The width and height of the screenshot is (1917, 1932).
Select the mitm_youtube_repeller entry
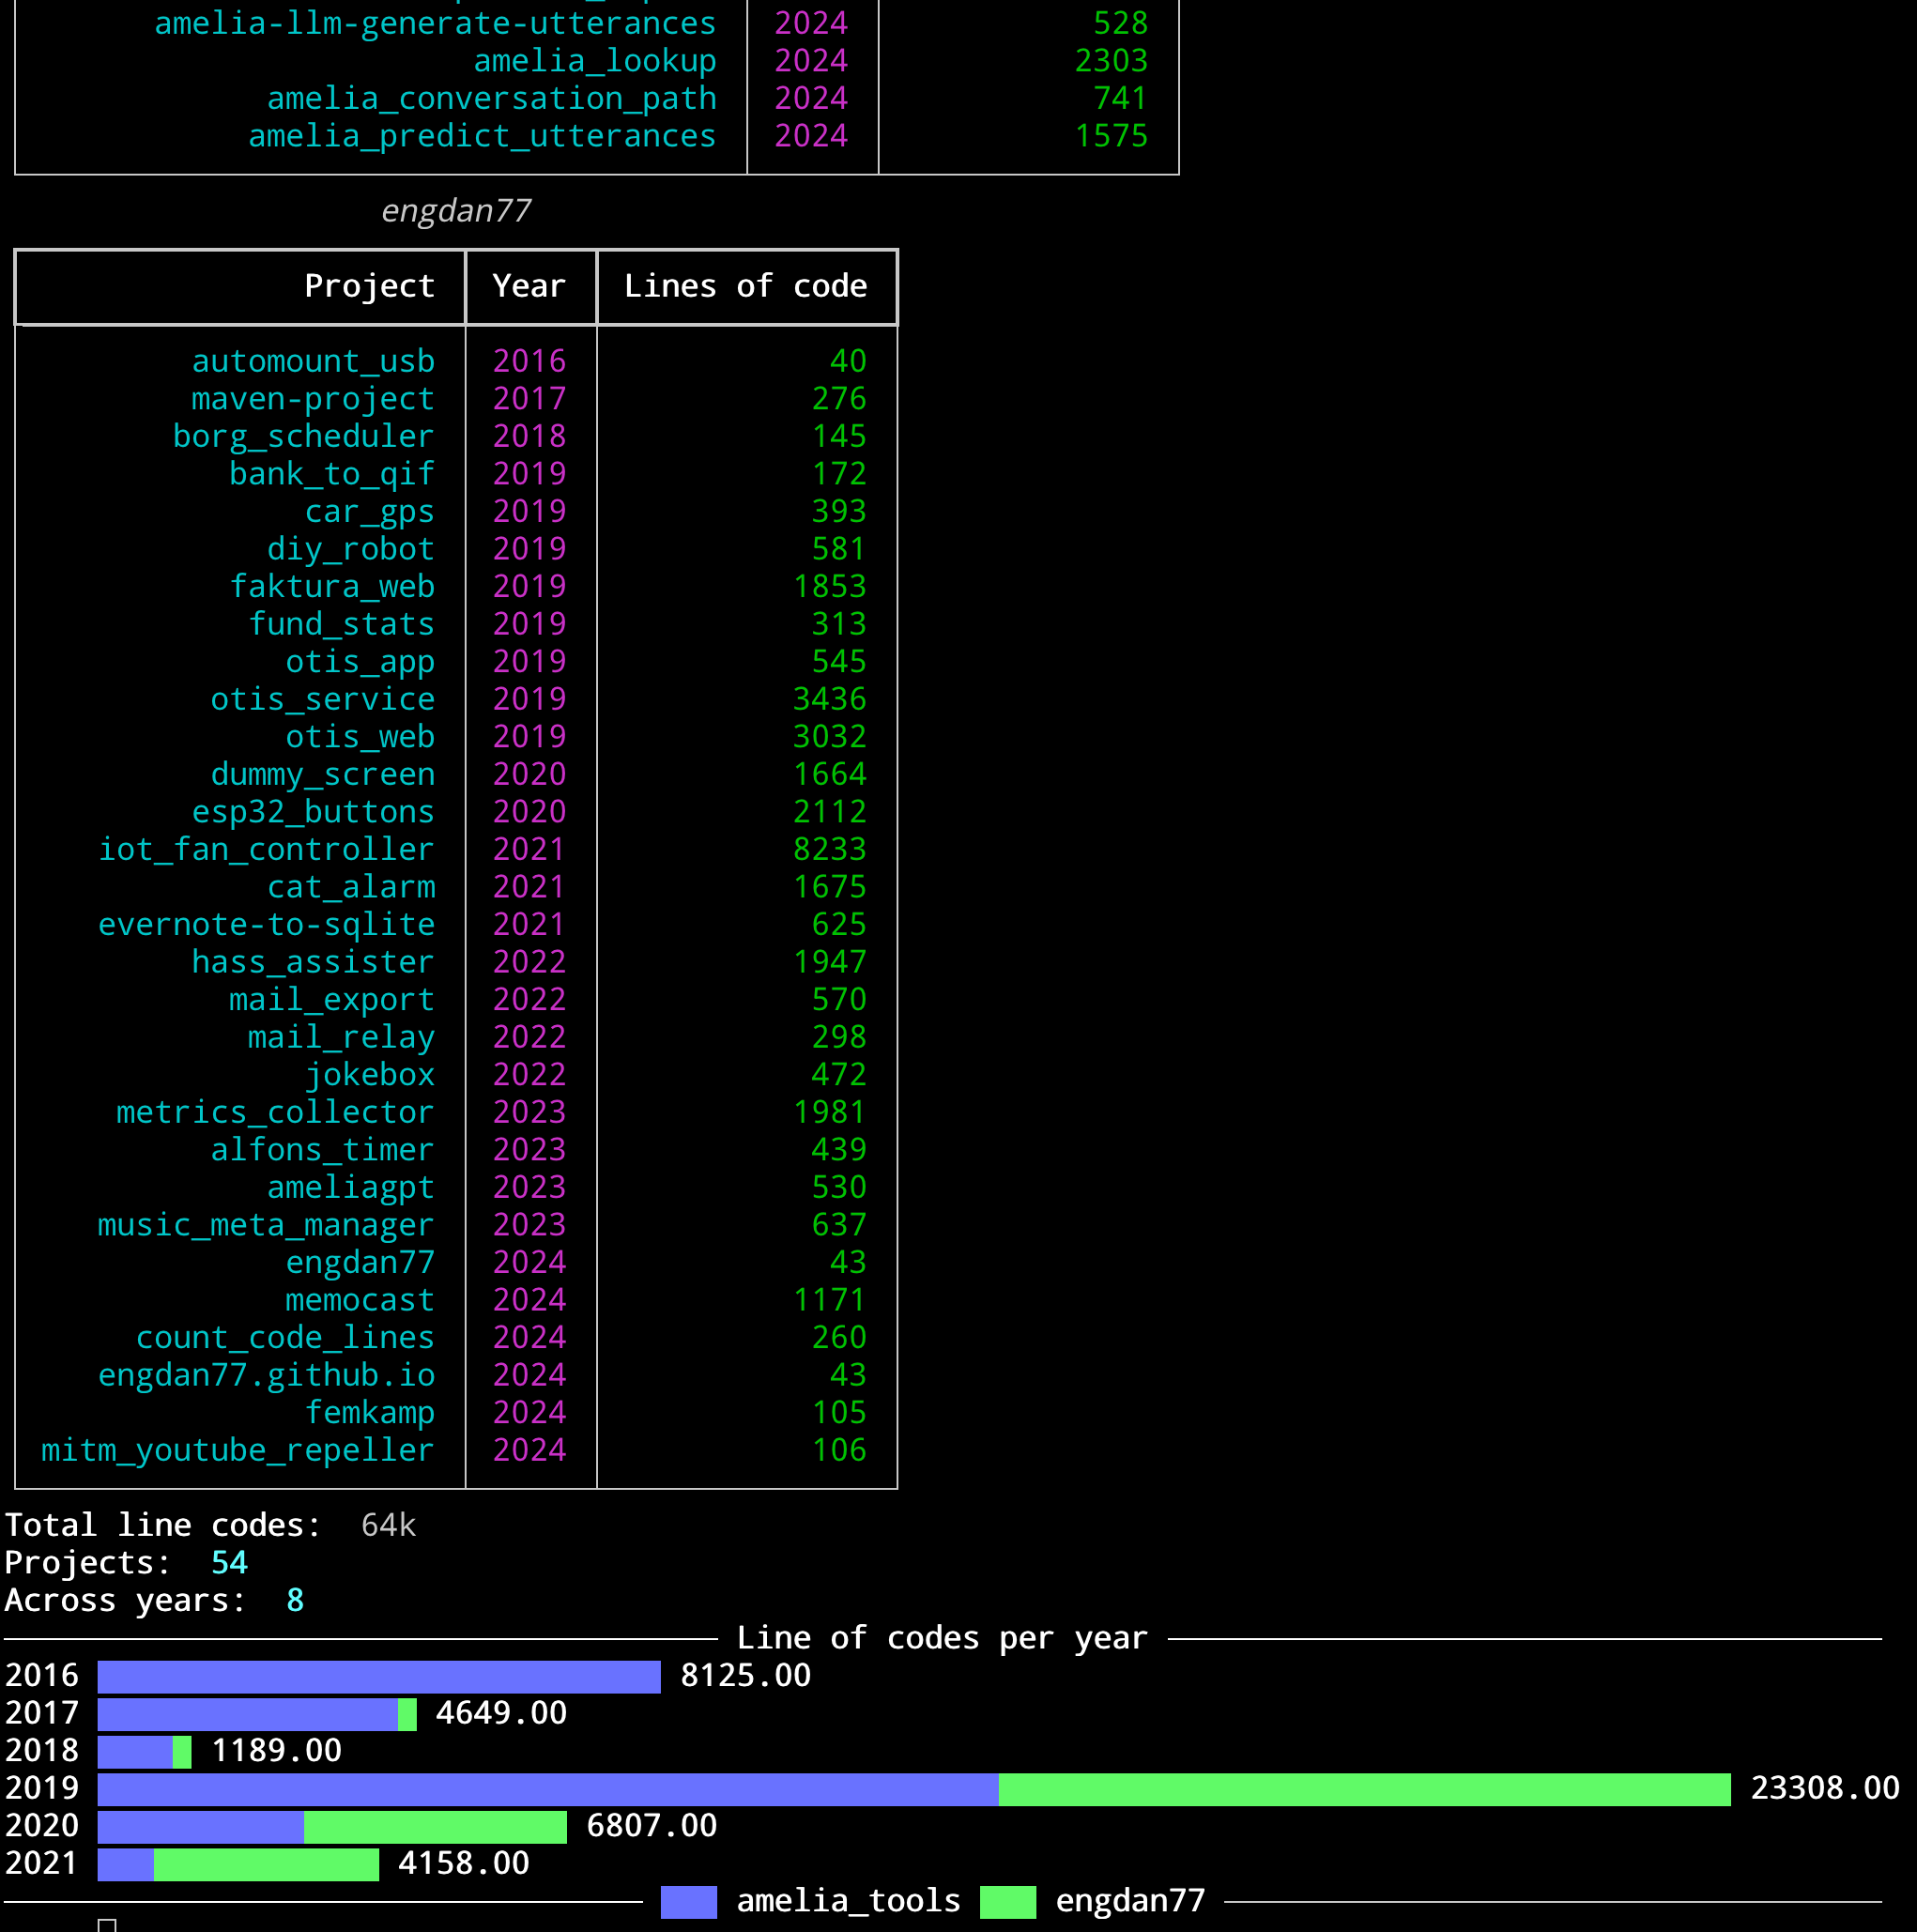click(x=237, y=1450)
